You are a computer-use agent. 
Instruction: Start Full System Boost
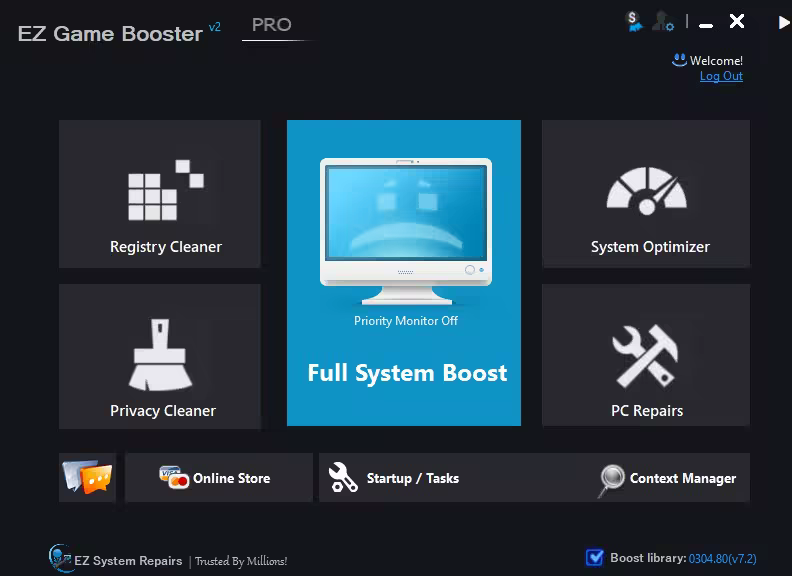[407, 373]
